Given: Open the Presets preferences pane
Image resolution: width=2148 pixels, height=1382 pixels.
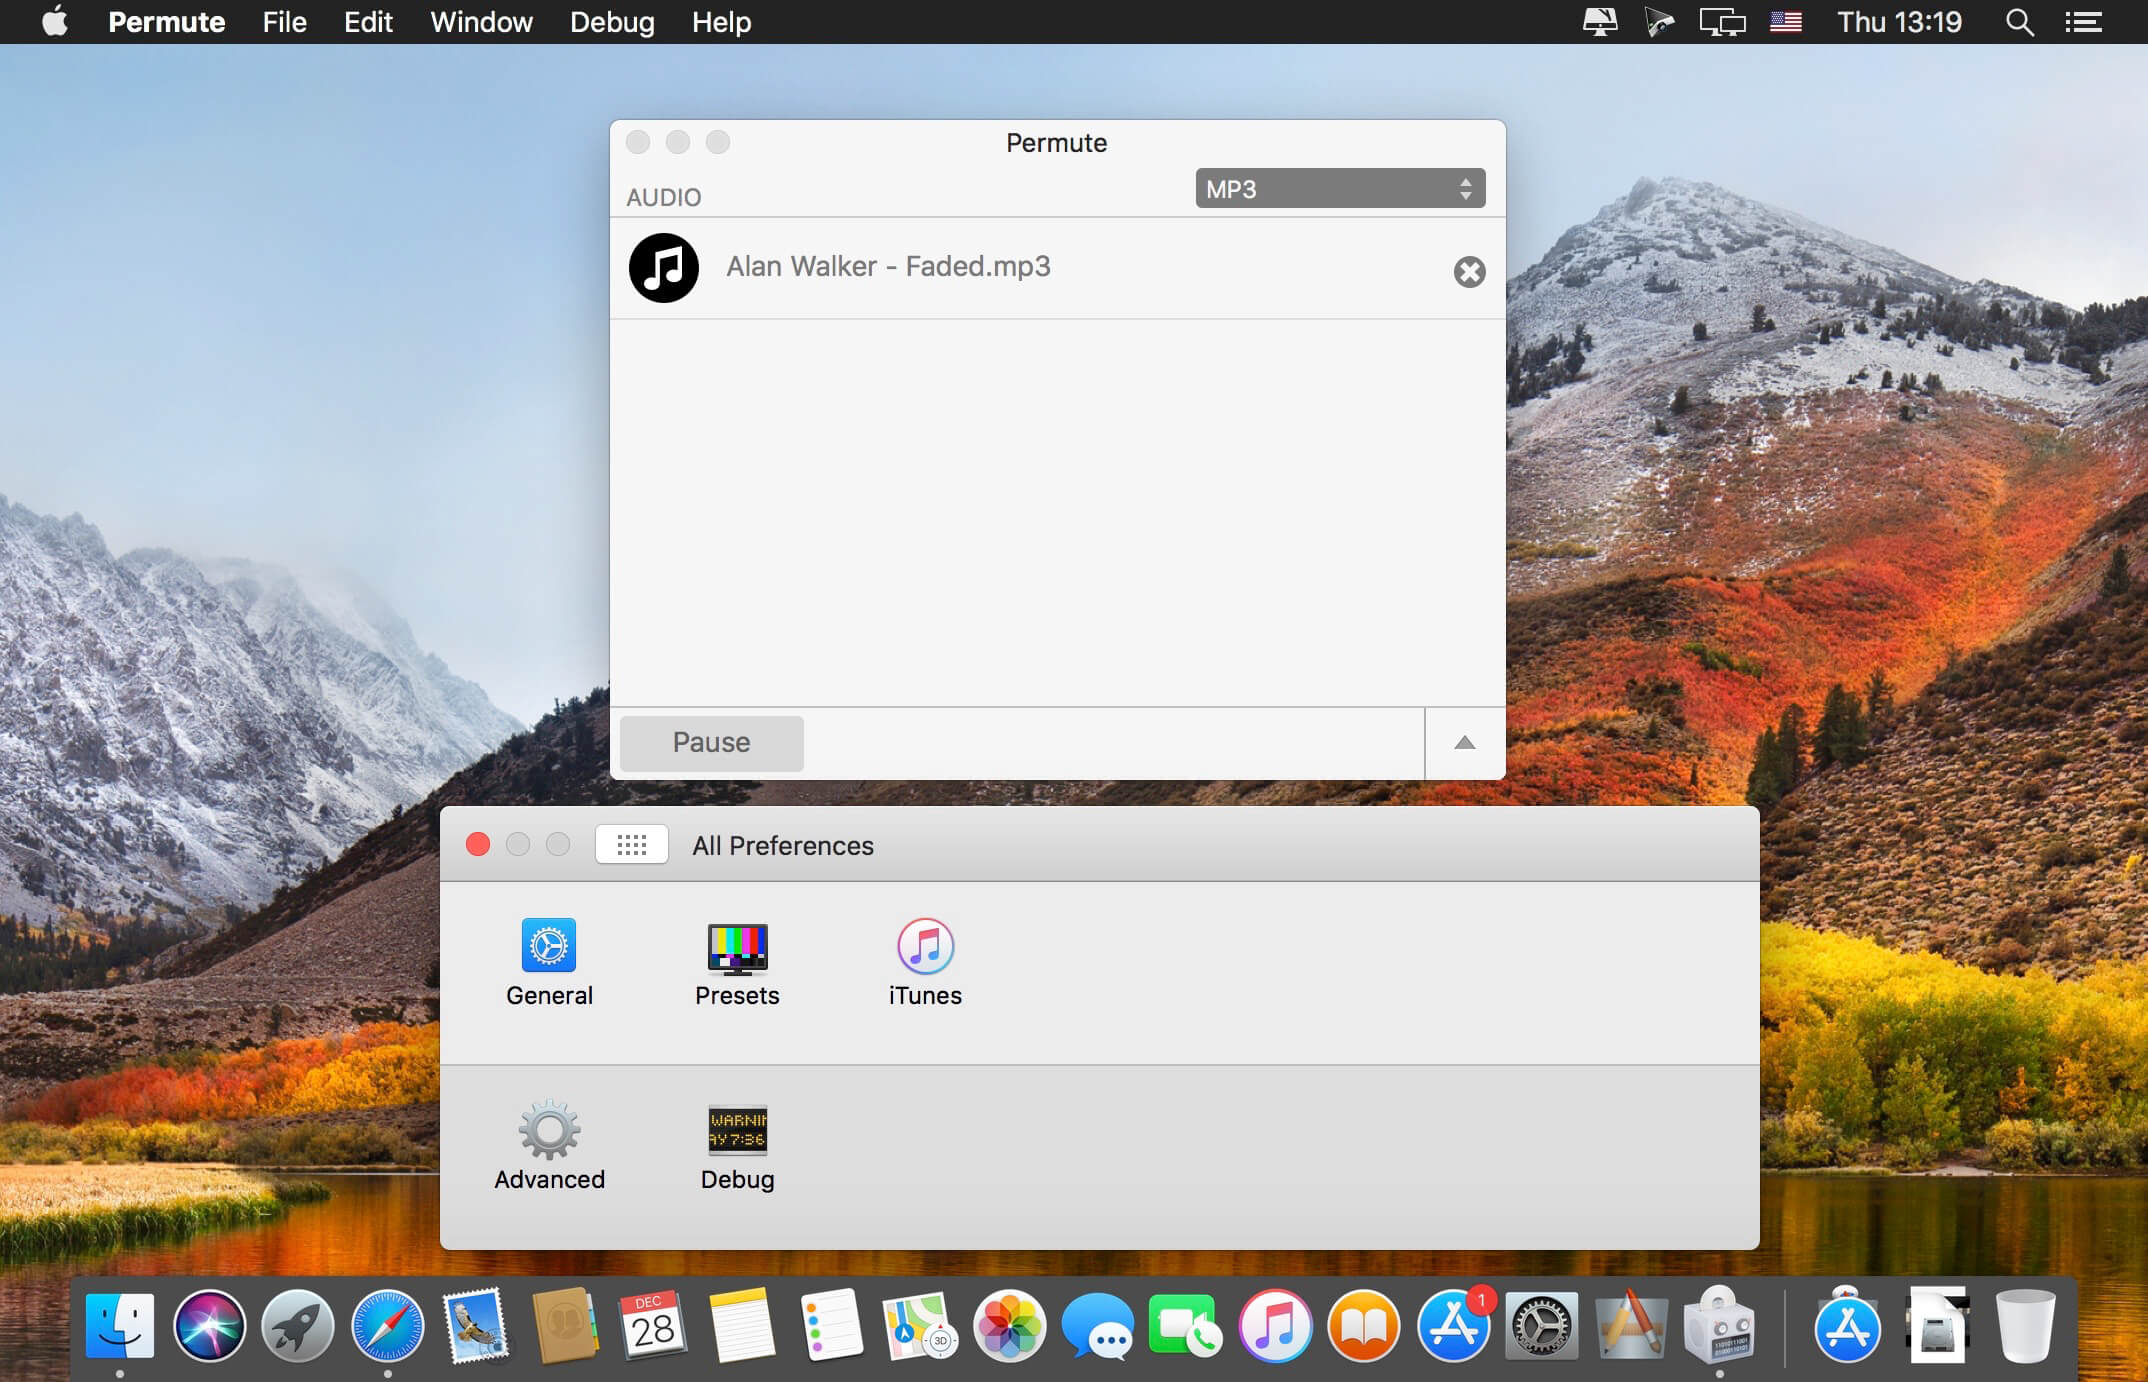Looking at the screenshot, I should (737, 962).
